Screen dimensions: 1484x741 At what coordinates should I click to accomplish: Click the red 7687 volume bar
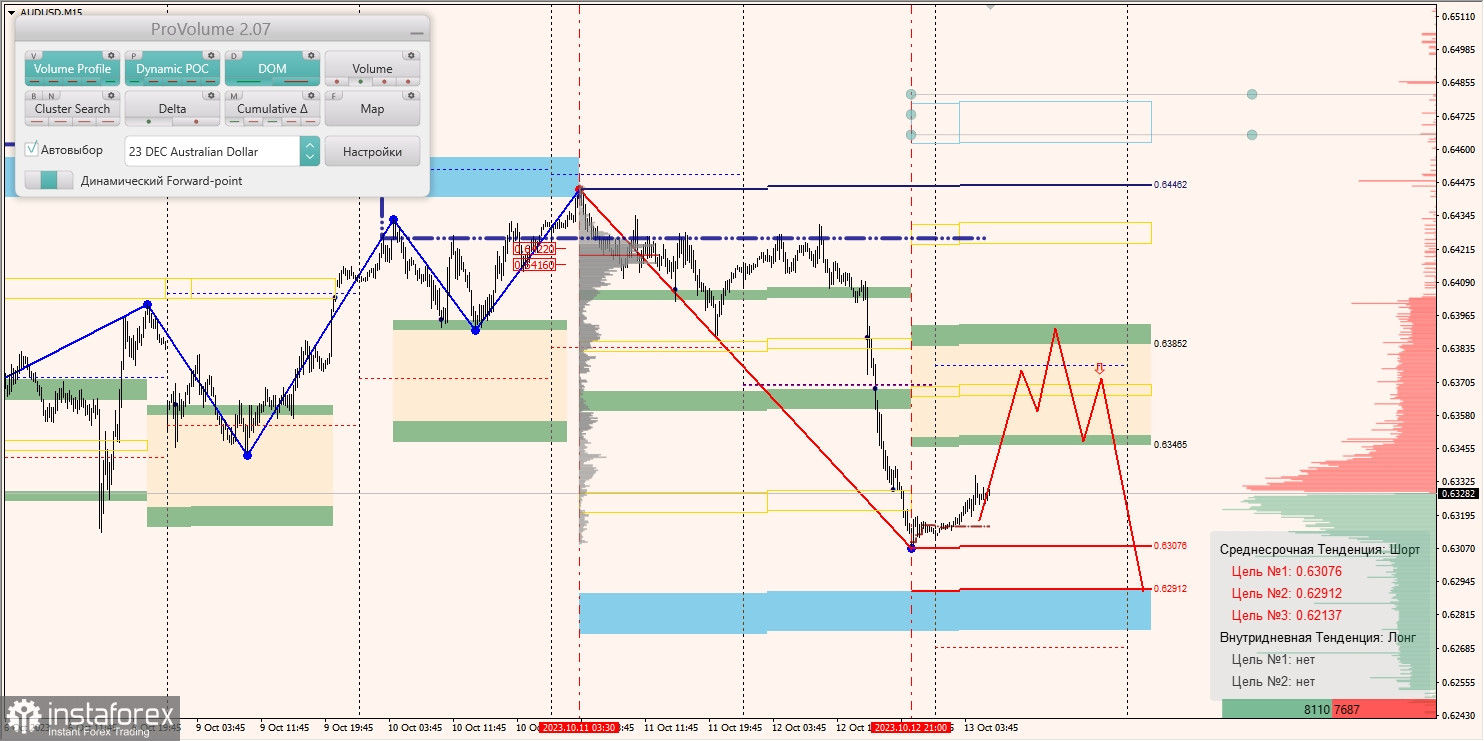pos(1384,709)
